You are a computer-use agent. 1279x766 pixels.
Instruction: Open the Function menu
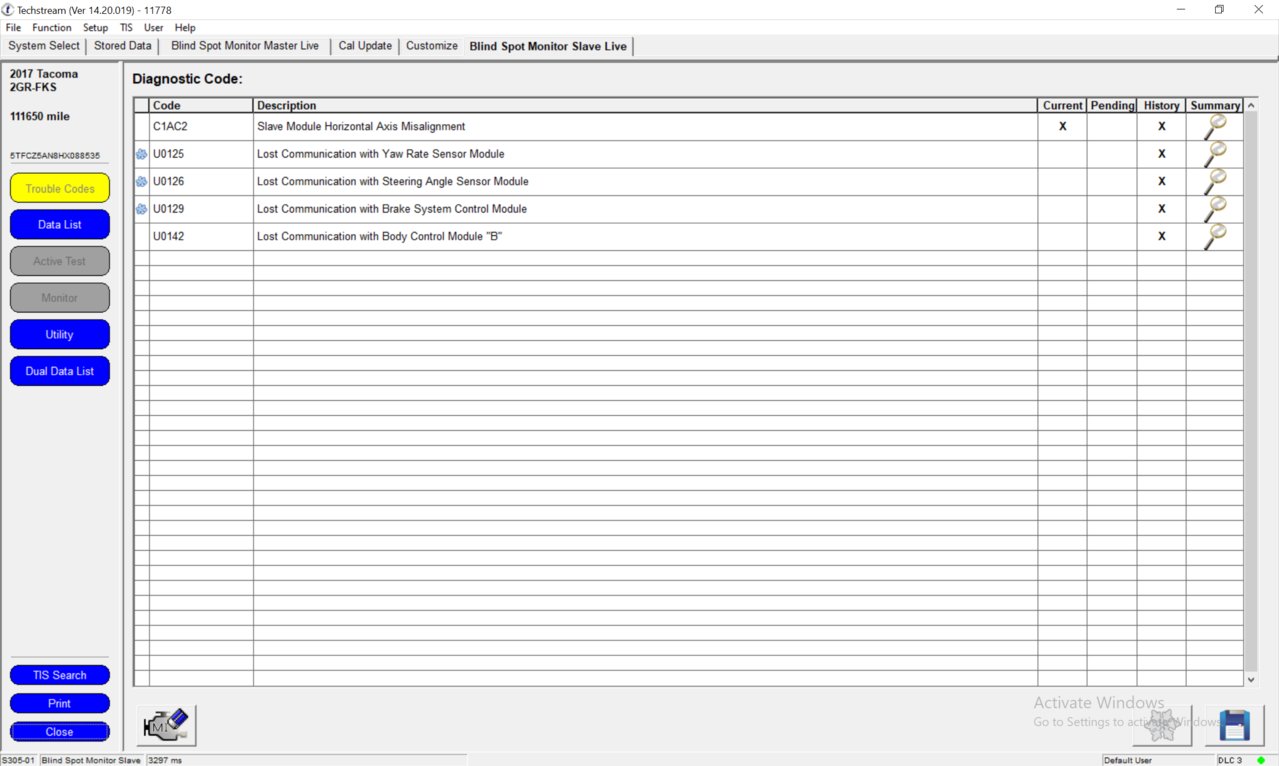[x=52, y=28]
